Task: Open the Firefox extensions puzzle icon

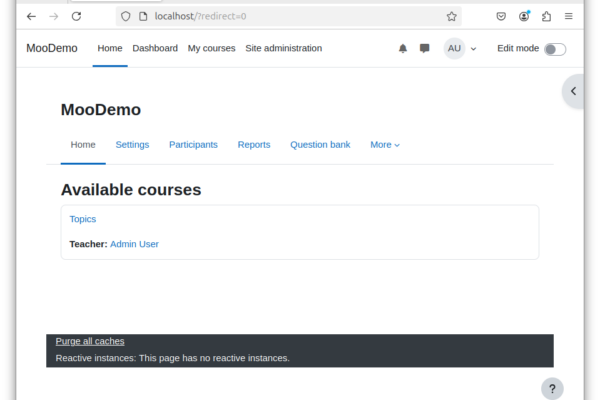Action: click(546, 16)
